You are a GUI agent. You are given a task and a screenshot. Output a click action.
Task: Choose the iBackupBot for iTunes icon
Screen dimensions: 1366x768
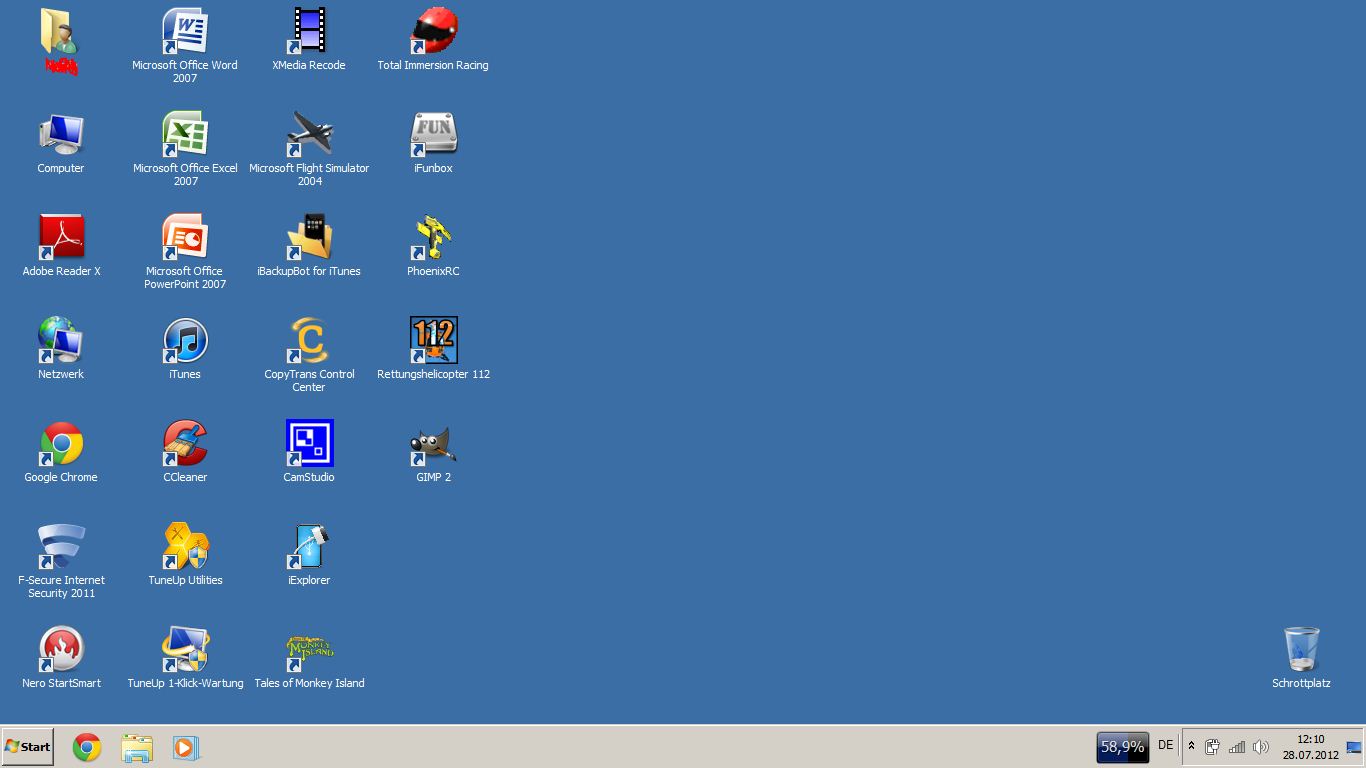(x=309, y=238)
